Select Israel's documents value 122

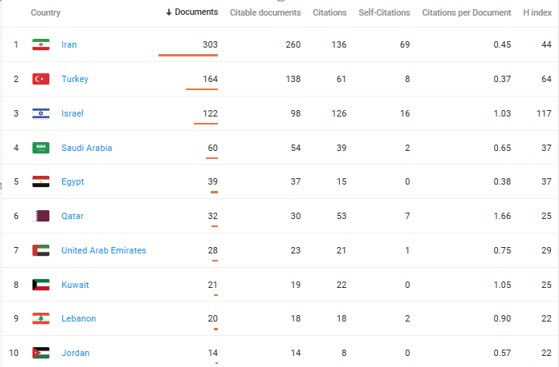pyautogui.click(x=210, y=113)
